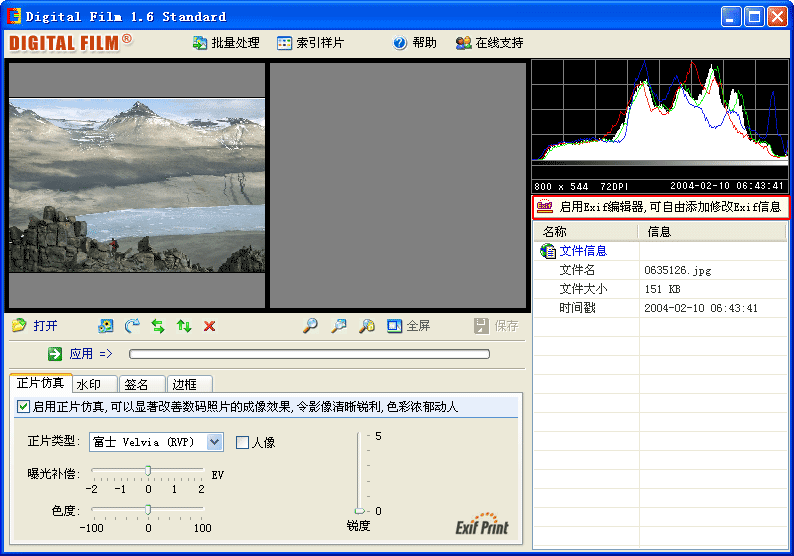
Task: Click the 800 x 544 72DPI text
Action: click(x=581, y=186)
